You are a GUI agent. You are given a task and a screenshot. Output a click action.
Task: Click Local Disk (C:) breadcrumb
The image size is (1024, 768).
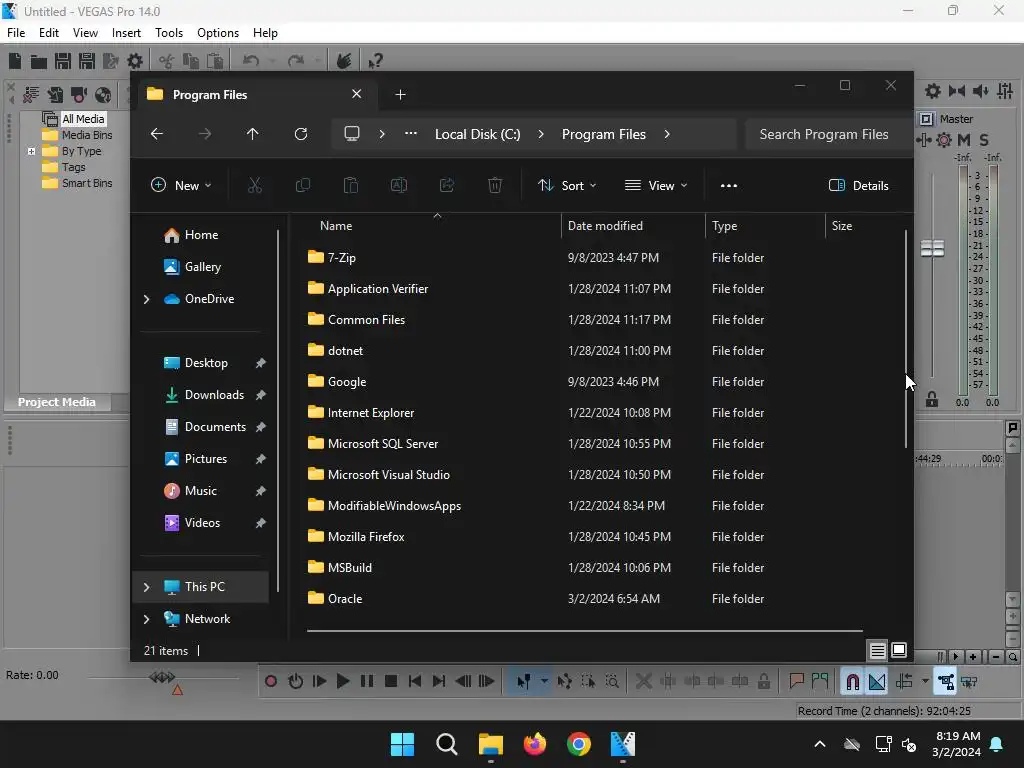coord(477,134)
